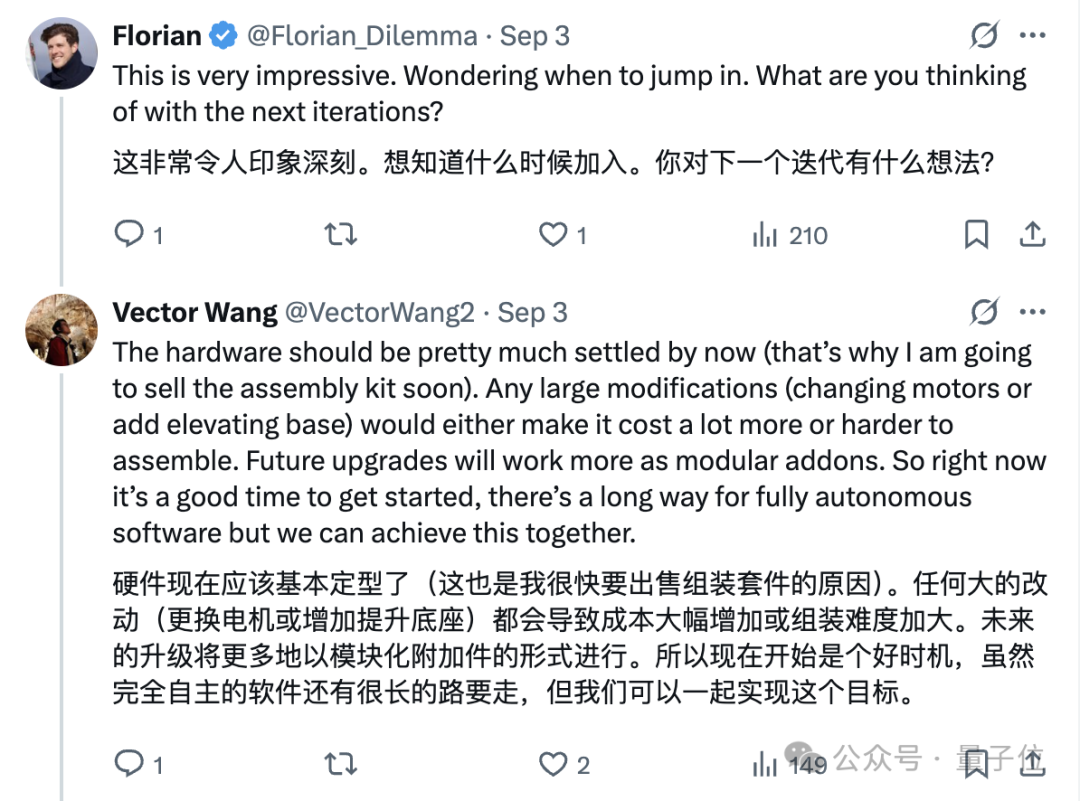The width and height of the screenshot is (1080, 801).
Task: Open Florian's display name profile link
Action: (x=157, y=36)
